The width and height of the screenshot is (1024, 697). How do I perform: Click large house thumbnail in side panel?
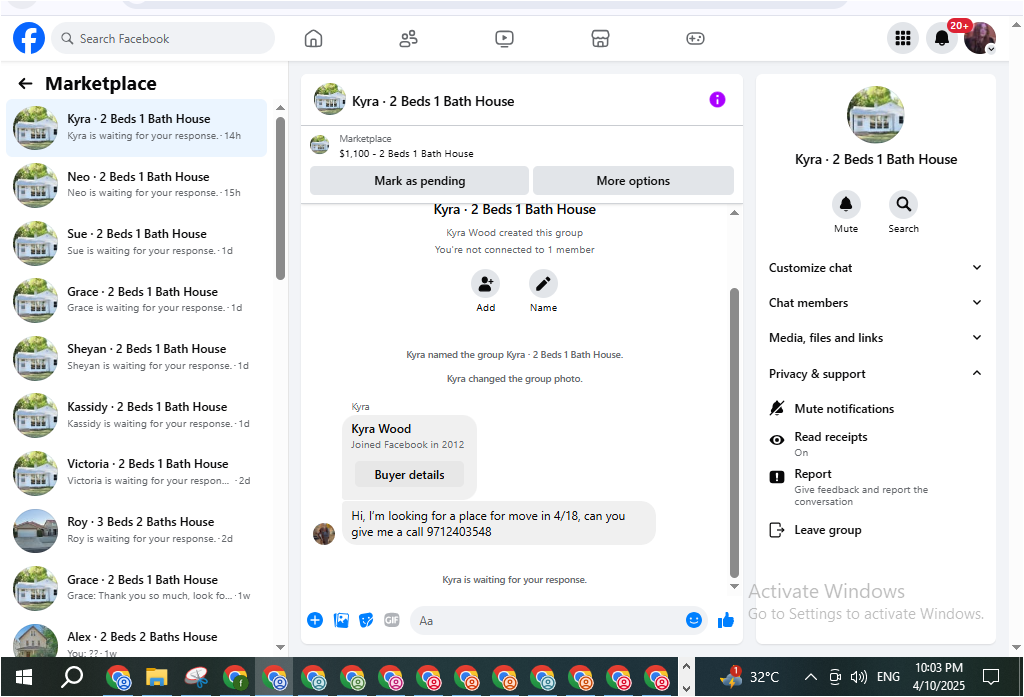(x=875, y=115)
